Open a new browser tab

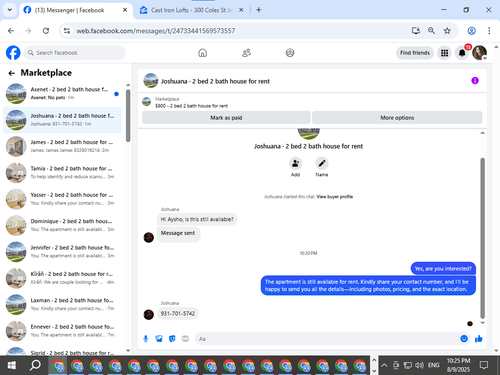pyautogui.click(x=258, y=10)
